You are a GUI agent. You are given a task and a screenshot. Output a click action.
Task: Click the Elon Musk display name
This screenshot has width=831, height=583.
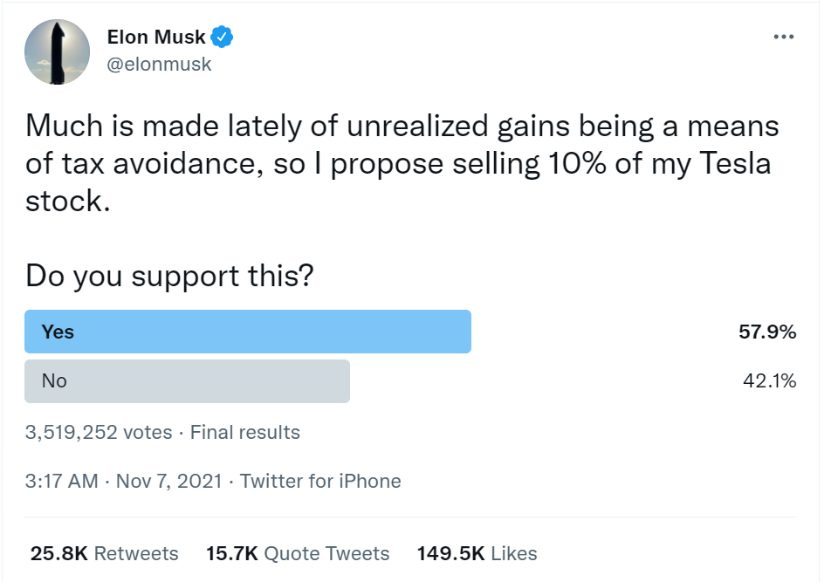156,38
